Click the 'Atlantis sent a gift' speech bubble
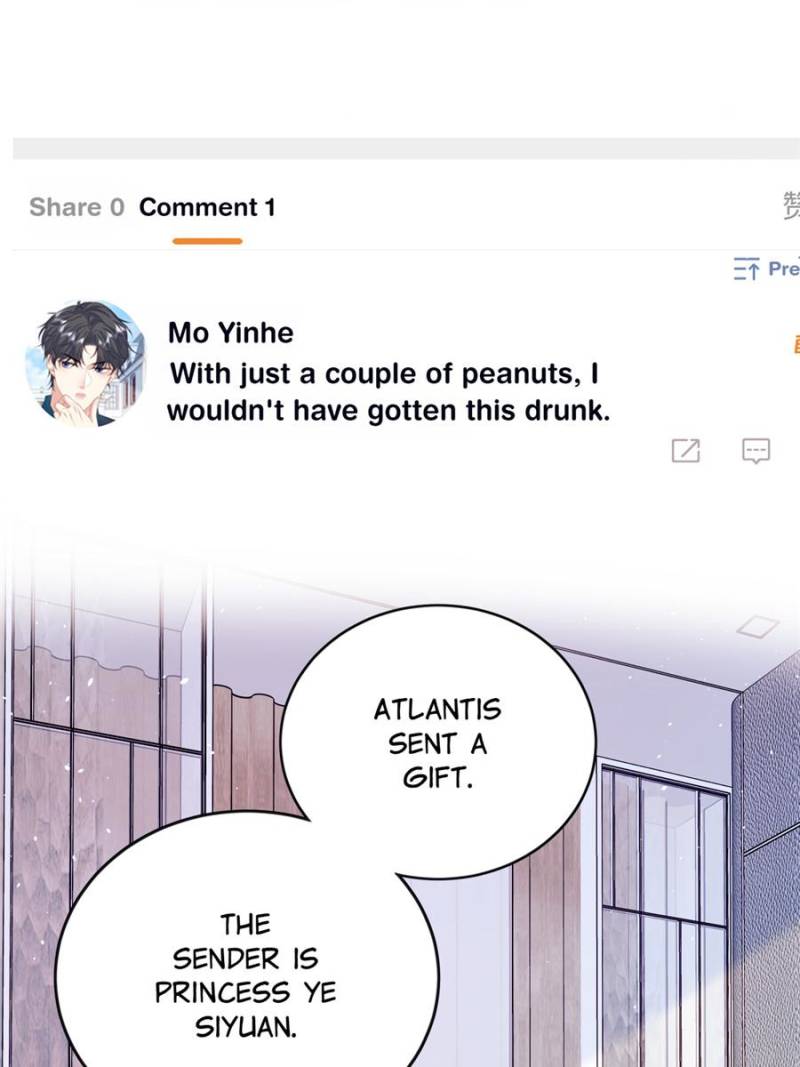800x1067 pixels. pos(438,741)
